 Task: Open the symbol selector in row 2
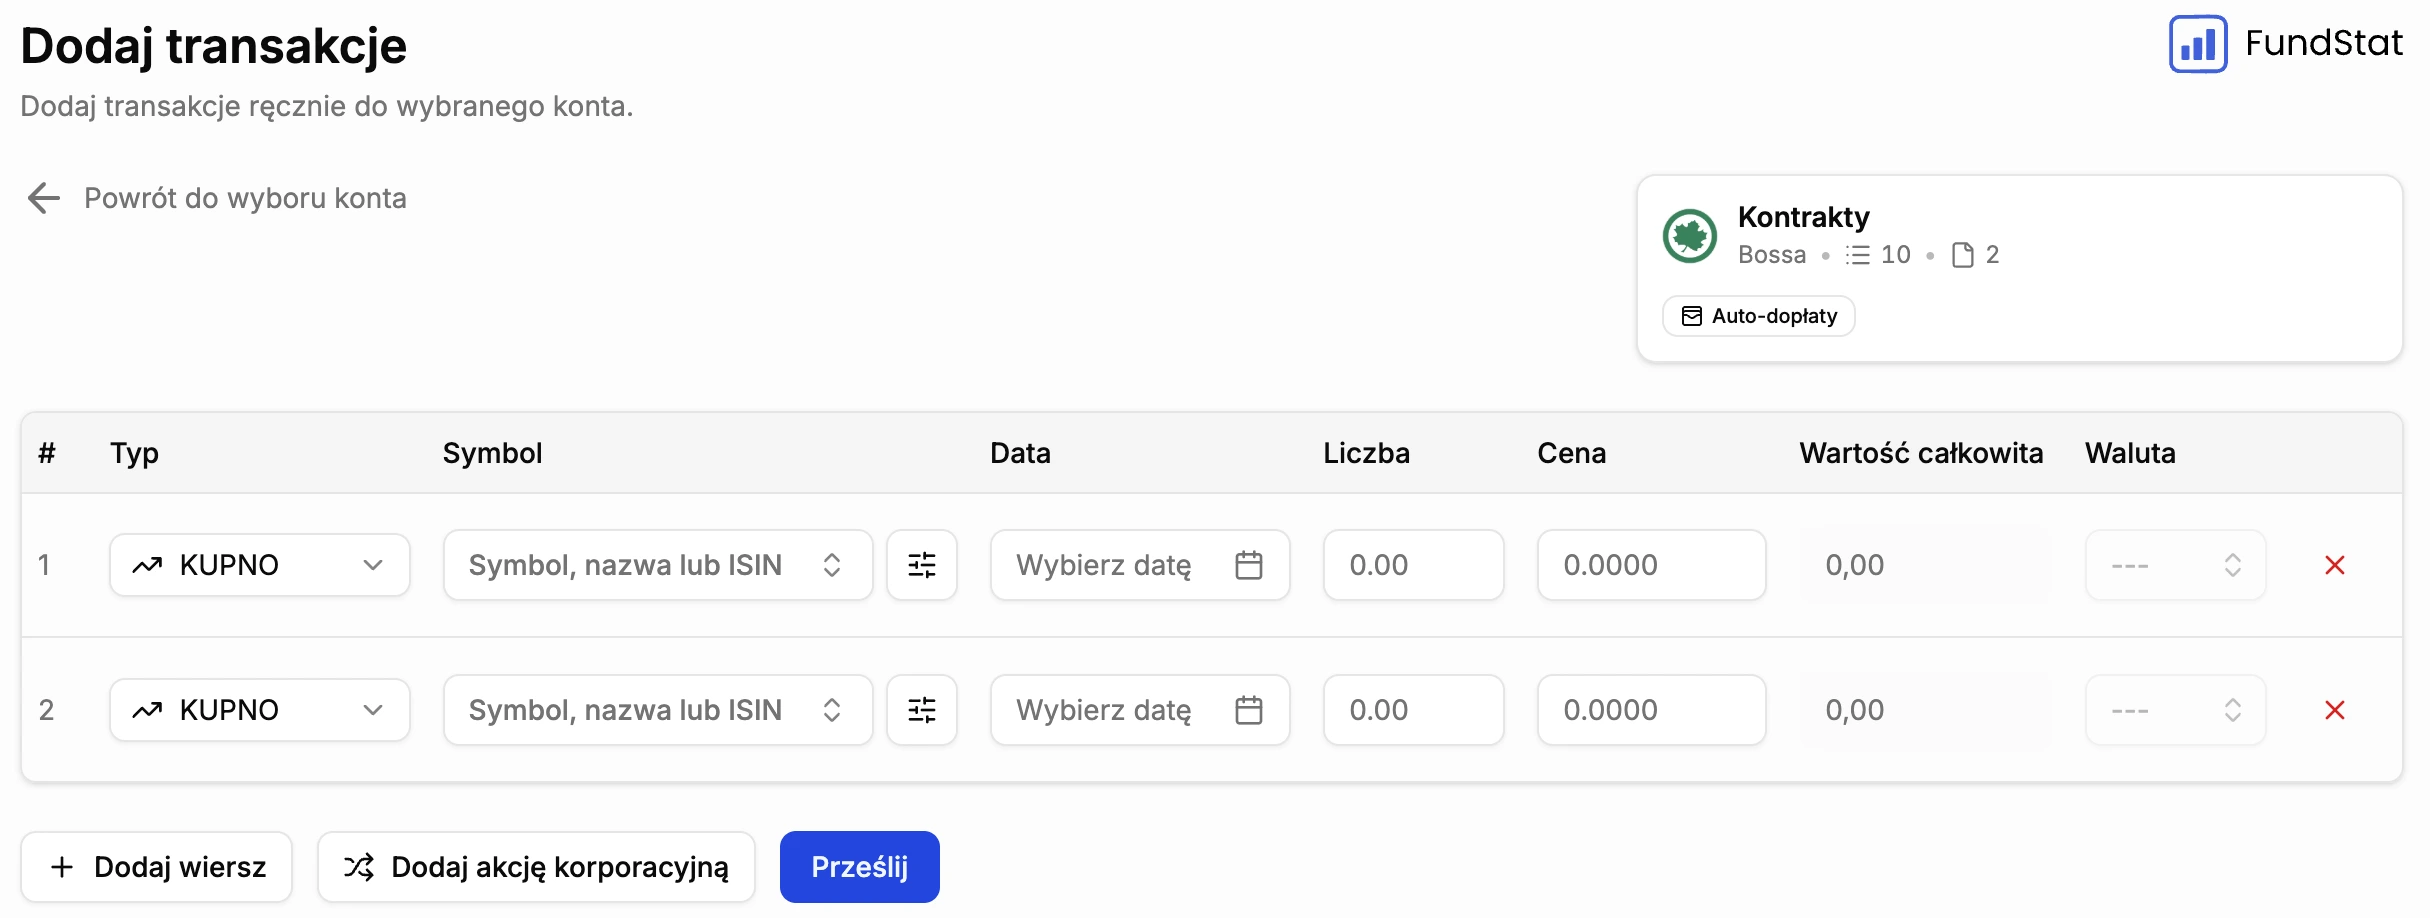click(x=658, y=710)
